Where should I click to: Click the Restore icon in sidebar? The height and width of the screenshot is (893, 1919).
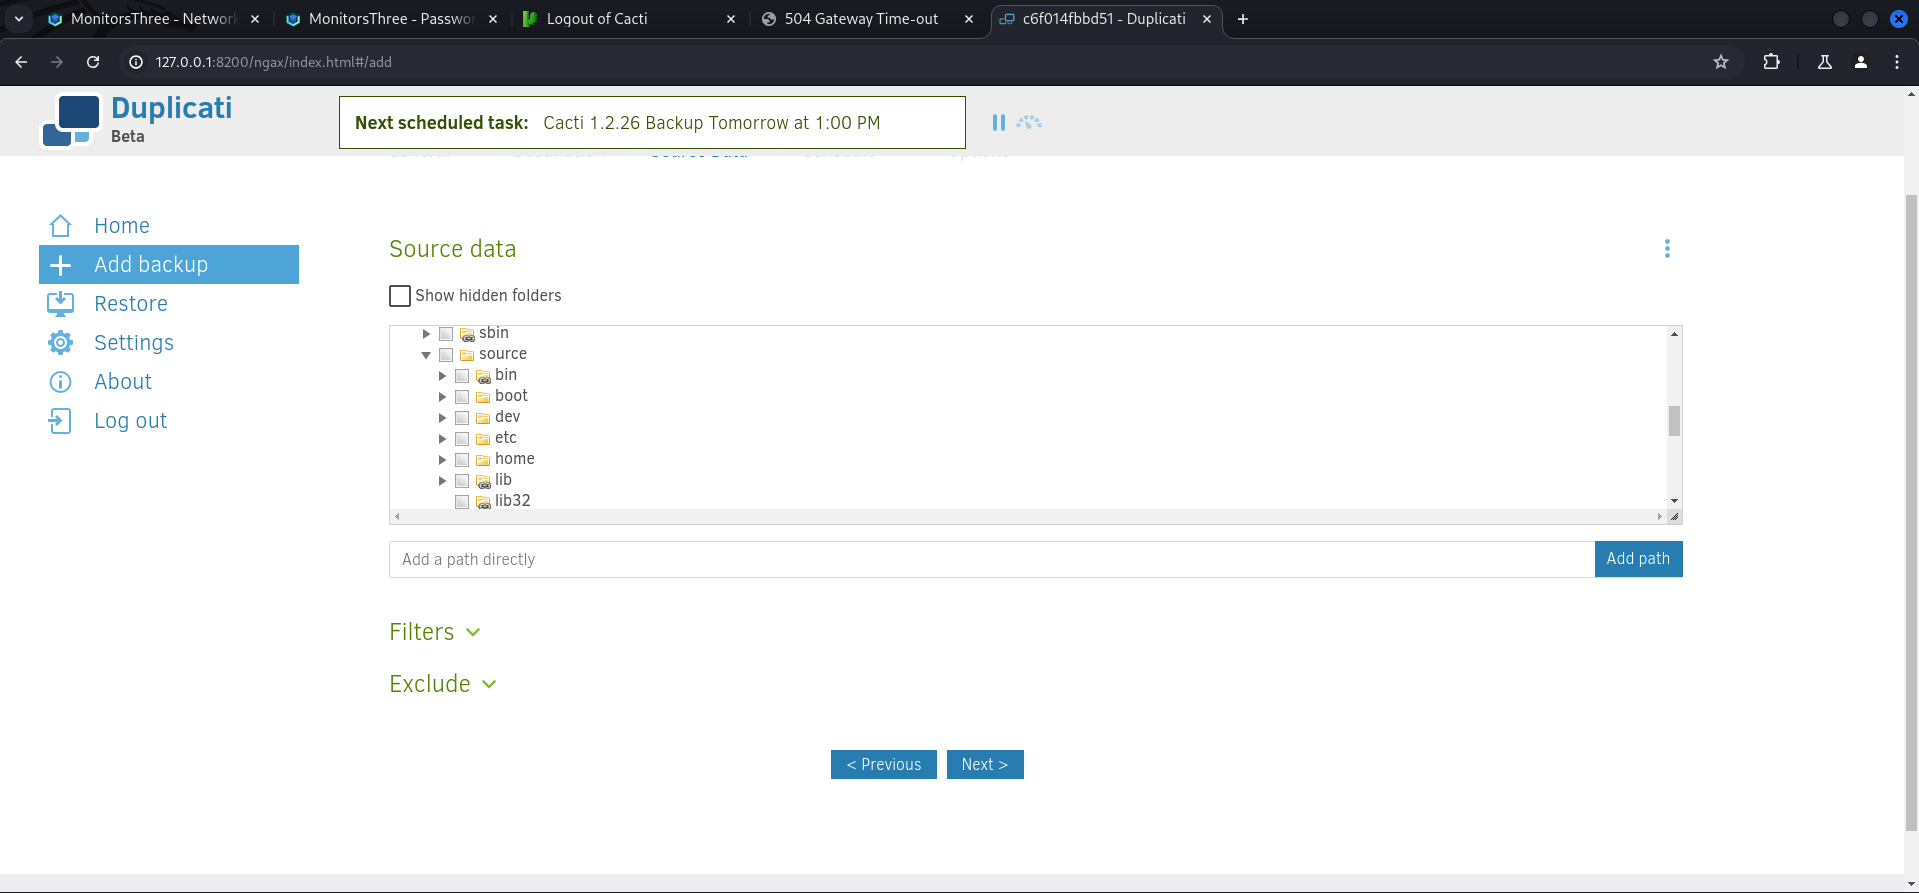tap(60, 304)
